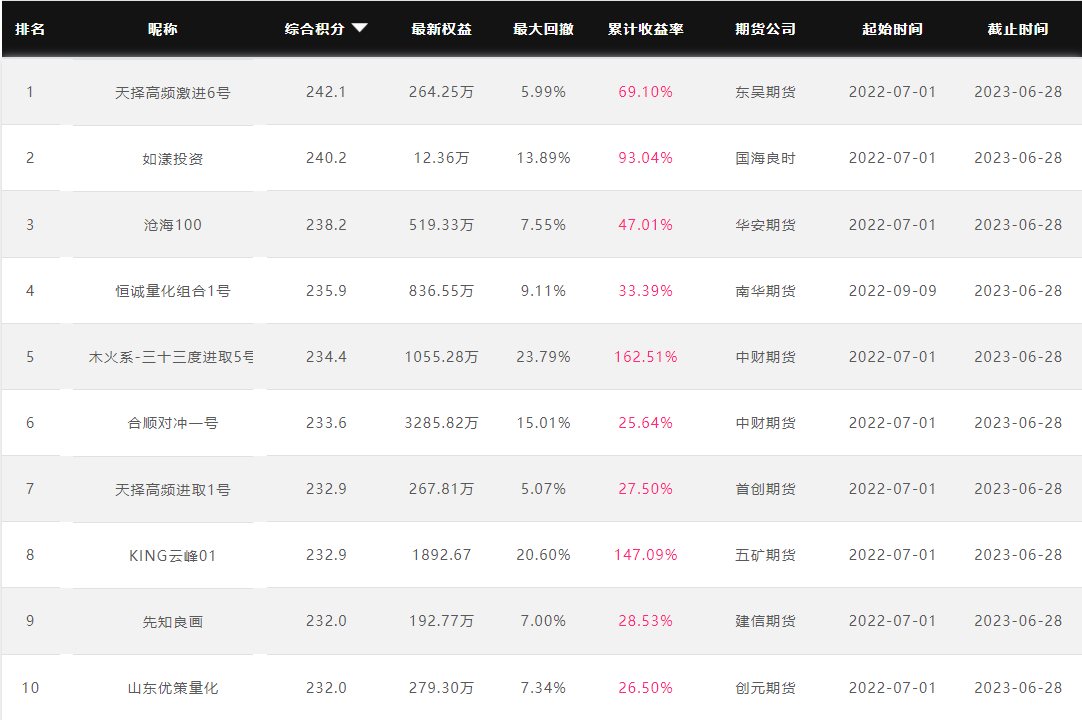Click the 截止时间 column header
Image resolution: width=1082 pixels, height=720 pixels.
1018,29
